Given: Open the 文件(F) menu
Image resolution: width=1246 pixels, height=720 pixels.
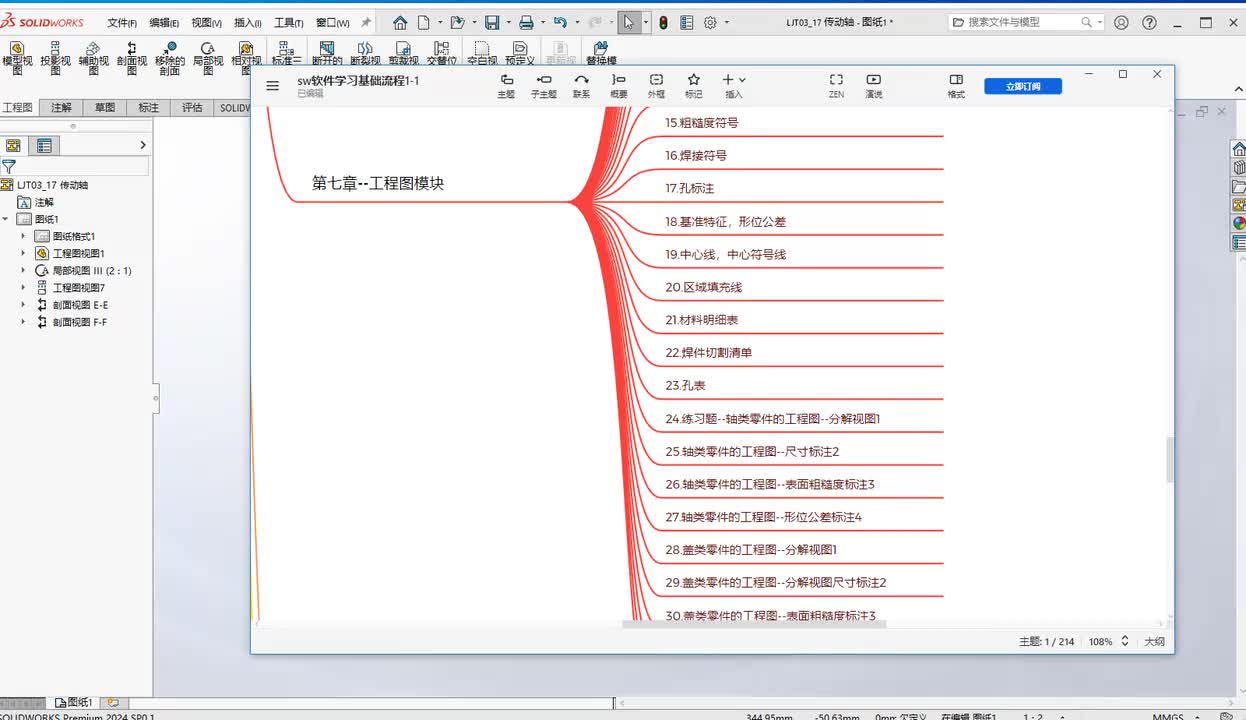Looking at the screenshot, I should [122, 22].
